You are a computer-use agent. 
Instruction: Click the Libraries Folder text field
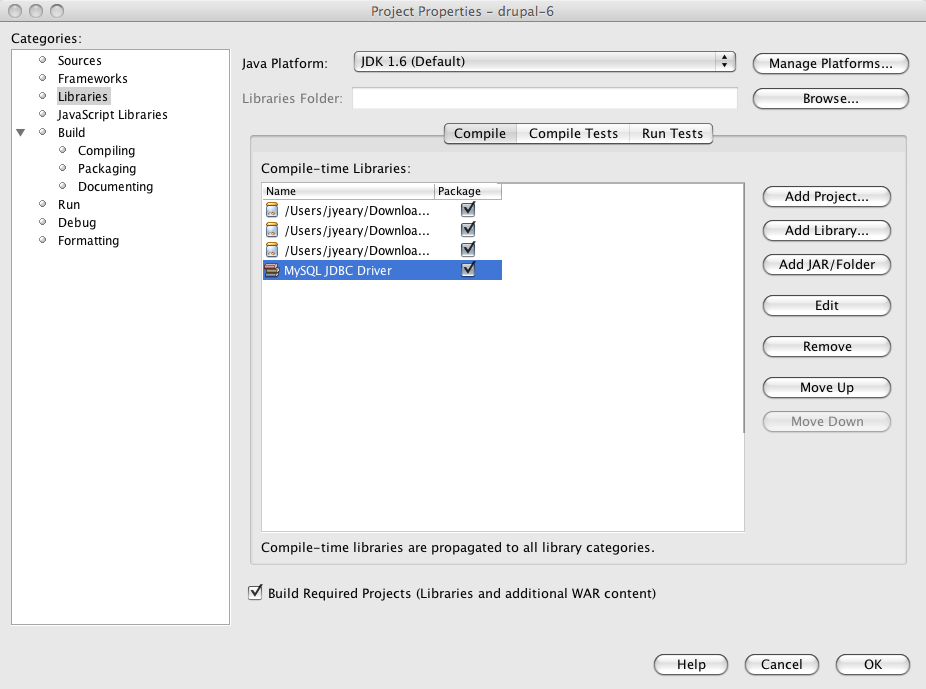pyautogui.click(x=544, y=99)
